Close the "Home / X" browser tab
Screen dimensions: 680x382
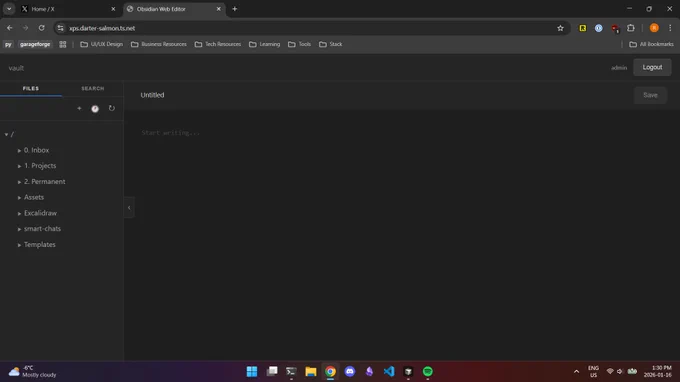113,9
